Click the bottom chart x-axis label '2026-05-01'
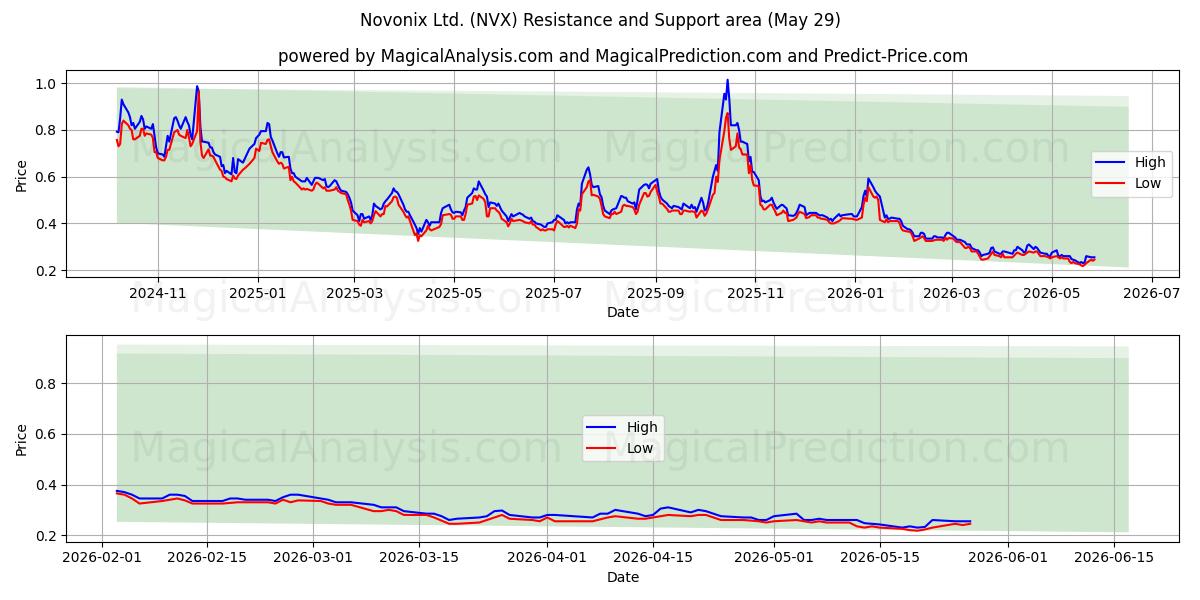The height and width of the screenshot is (600, 1200). (x=773, y=559)
